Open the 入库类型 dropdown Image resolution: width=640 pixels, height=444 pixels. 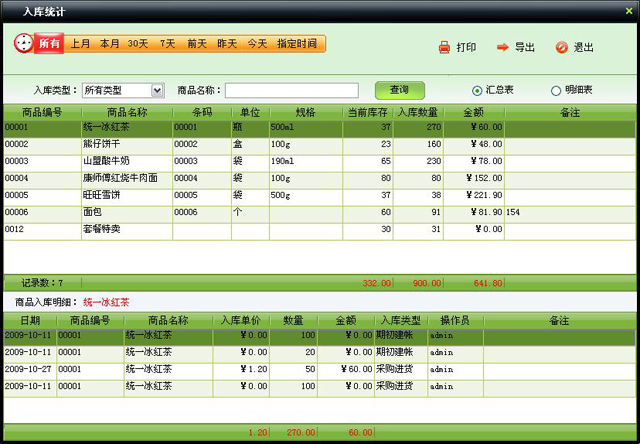(157, 90)
